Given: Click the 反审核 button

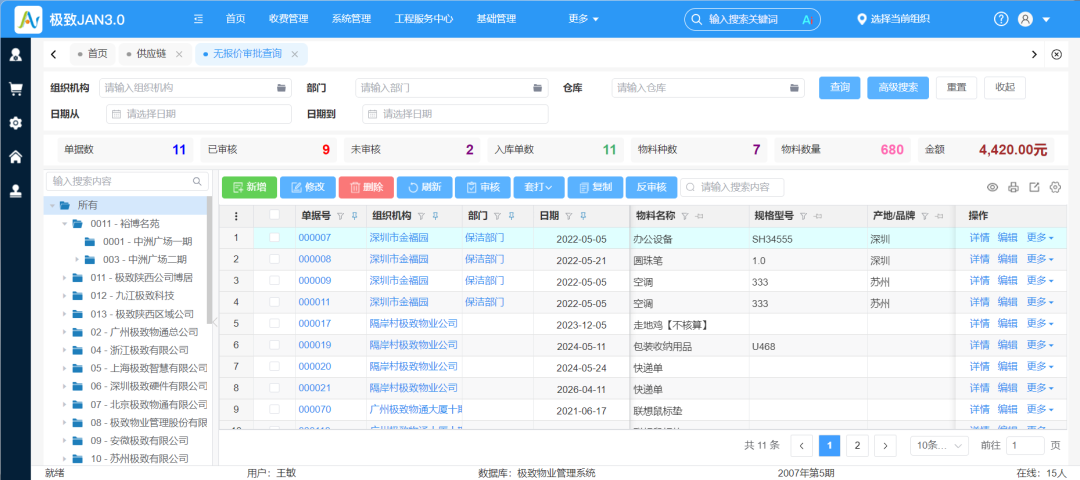Looking at the screenshot, I should [x=651, y=187].
